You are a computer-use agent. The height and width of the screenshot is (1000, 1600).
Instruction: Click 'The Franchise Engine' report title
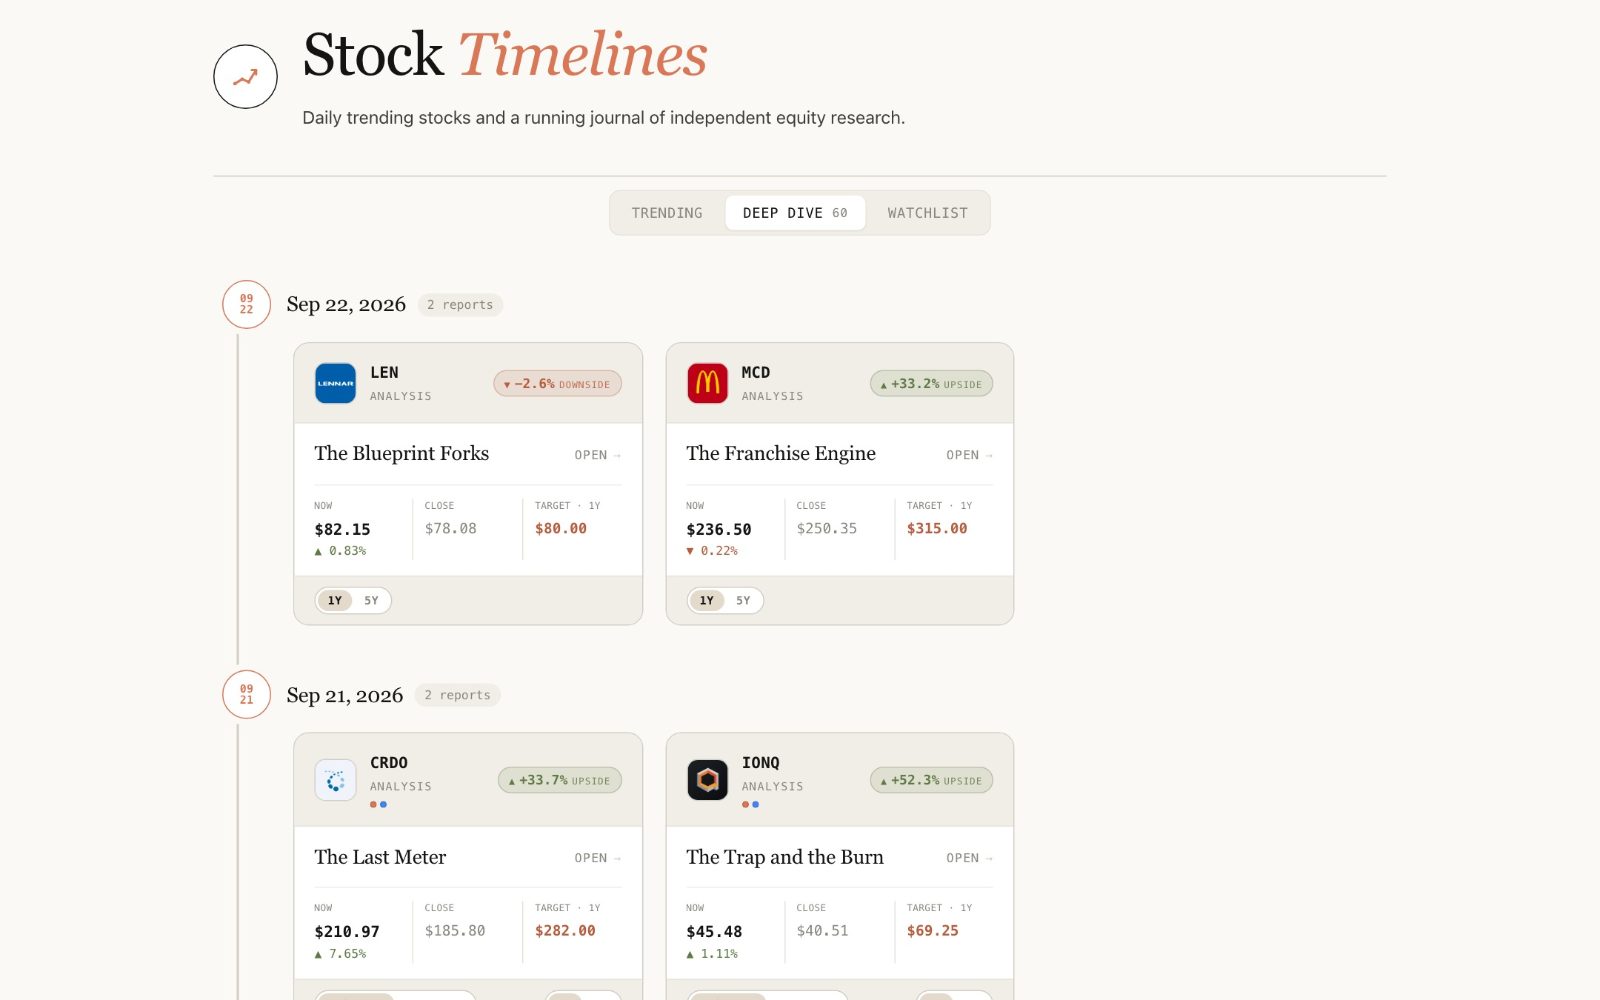pyautogui.click(x=781, y=454)
